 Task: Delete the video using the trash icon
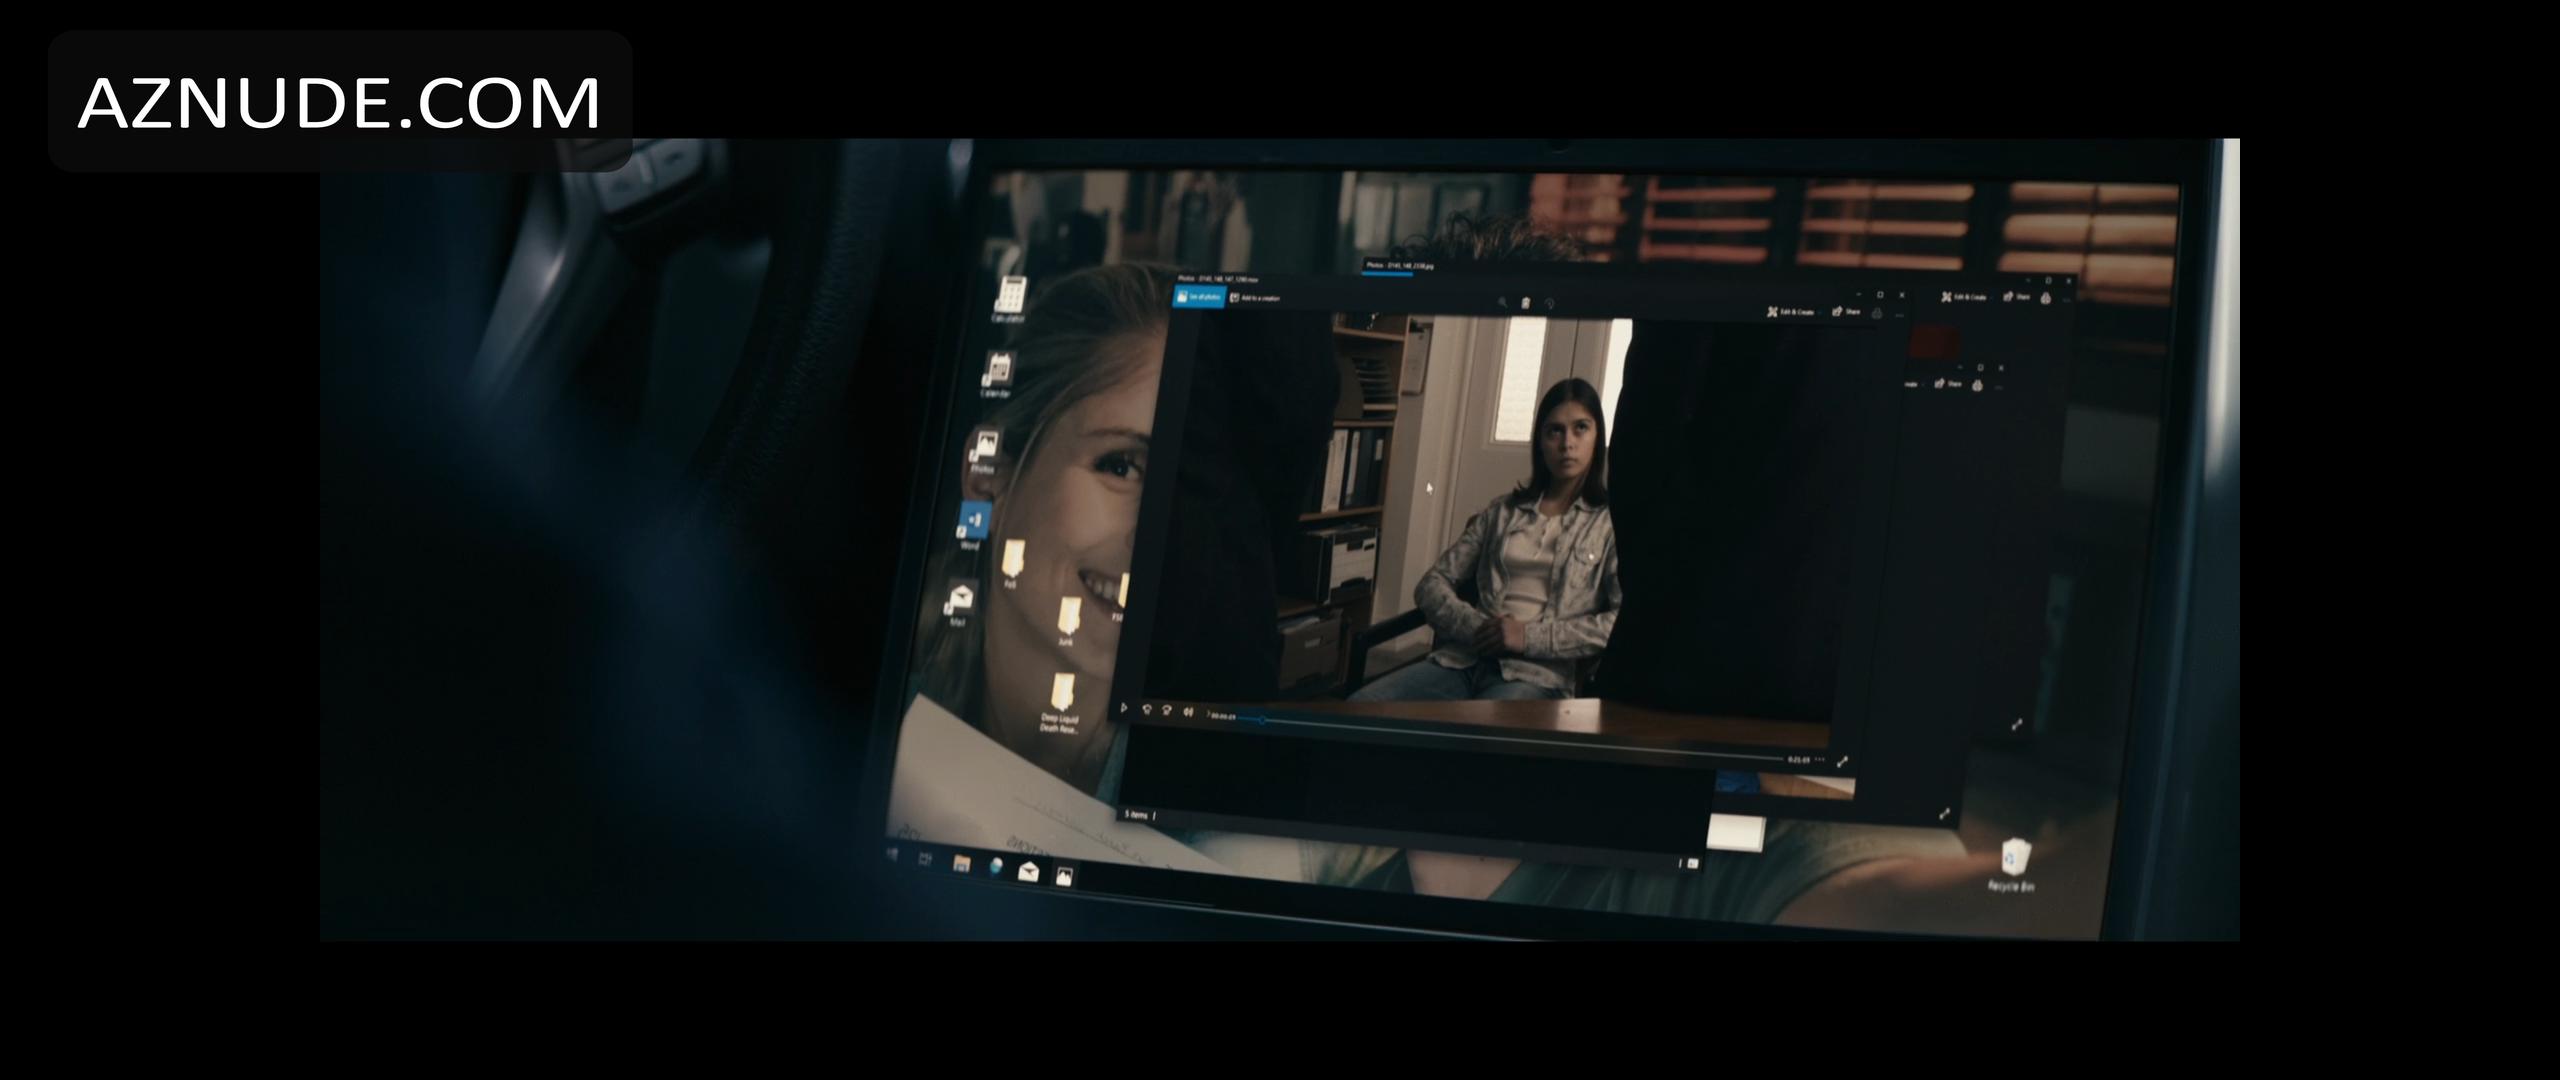coord(1525,303)
